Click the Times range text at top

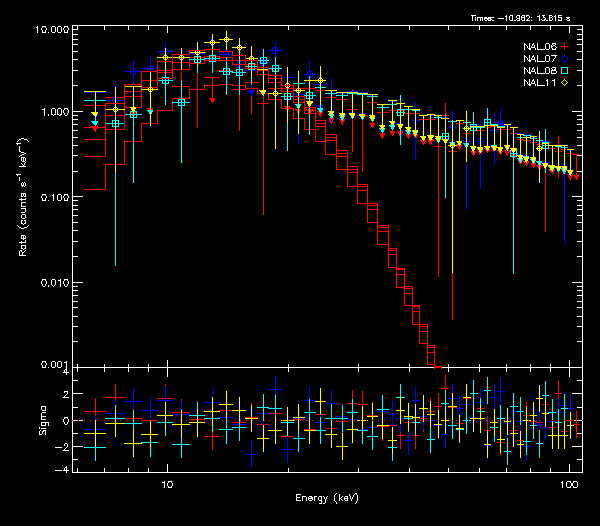click(525, 18)
